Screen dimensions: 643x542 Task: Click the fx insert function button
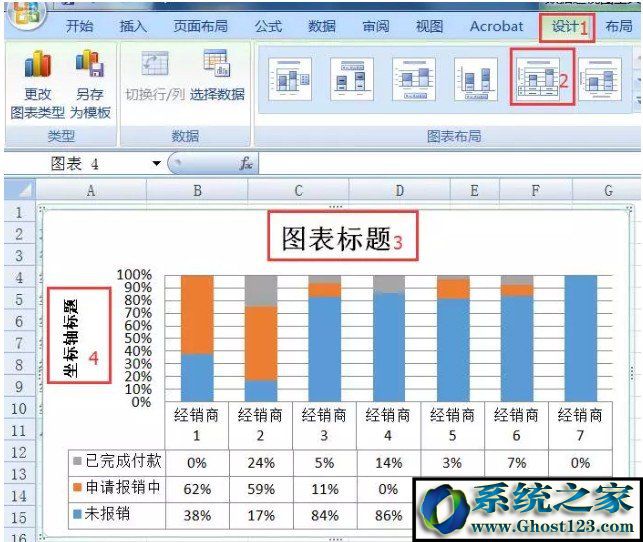point(246,164)
